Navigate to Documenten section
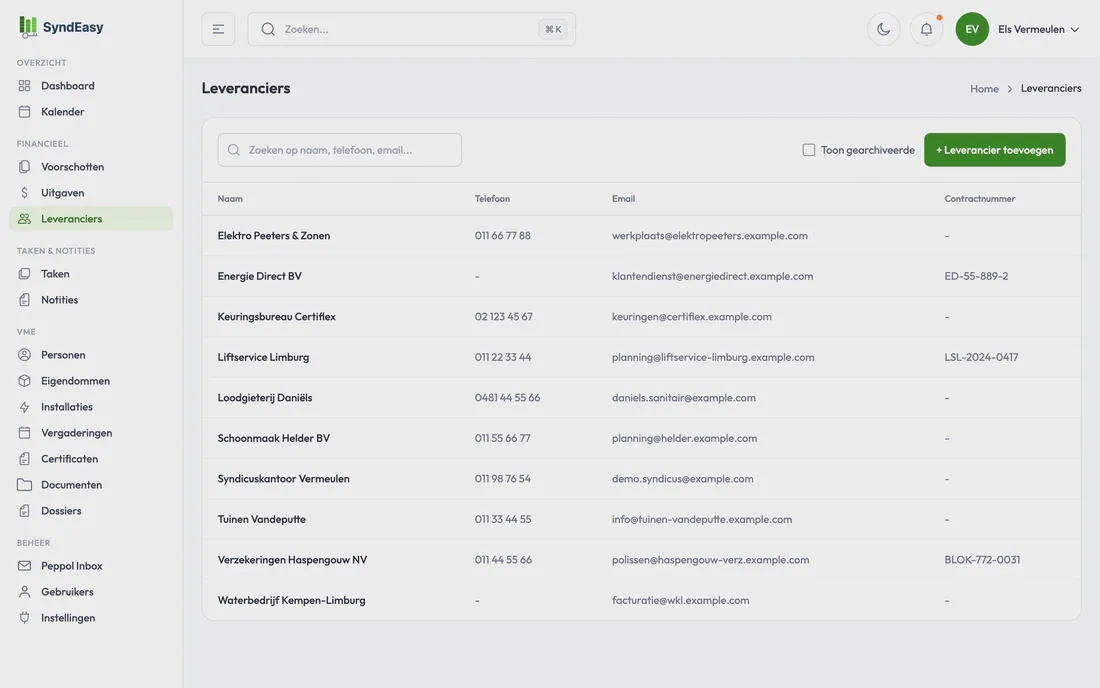 pos(91,485)
